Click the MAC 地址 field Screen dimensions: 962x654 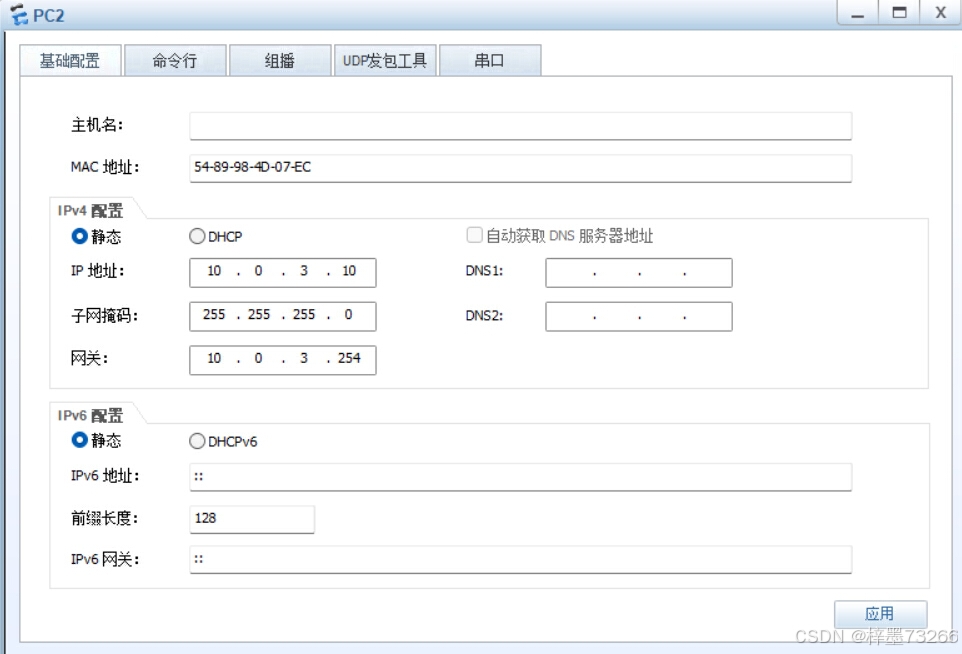tap(520, 168)
